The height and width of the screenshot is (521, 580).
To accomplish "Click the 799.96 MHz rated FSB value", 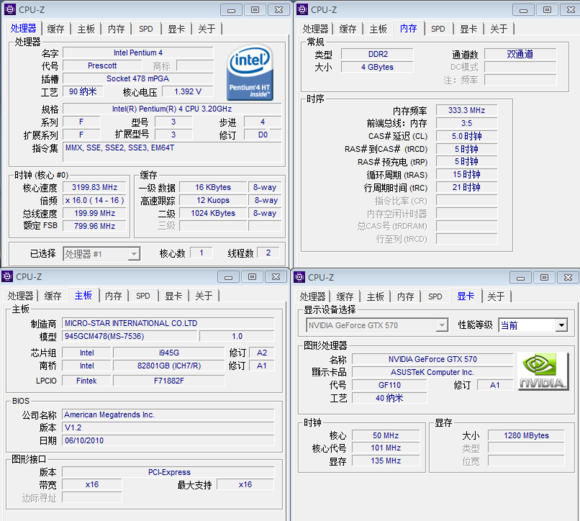I will pyautogui.click(x=94, y=226).
